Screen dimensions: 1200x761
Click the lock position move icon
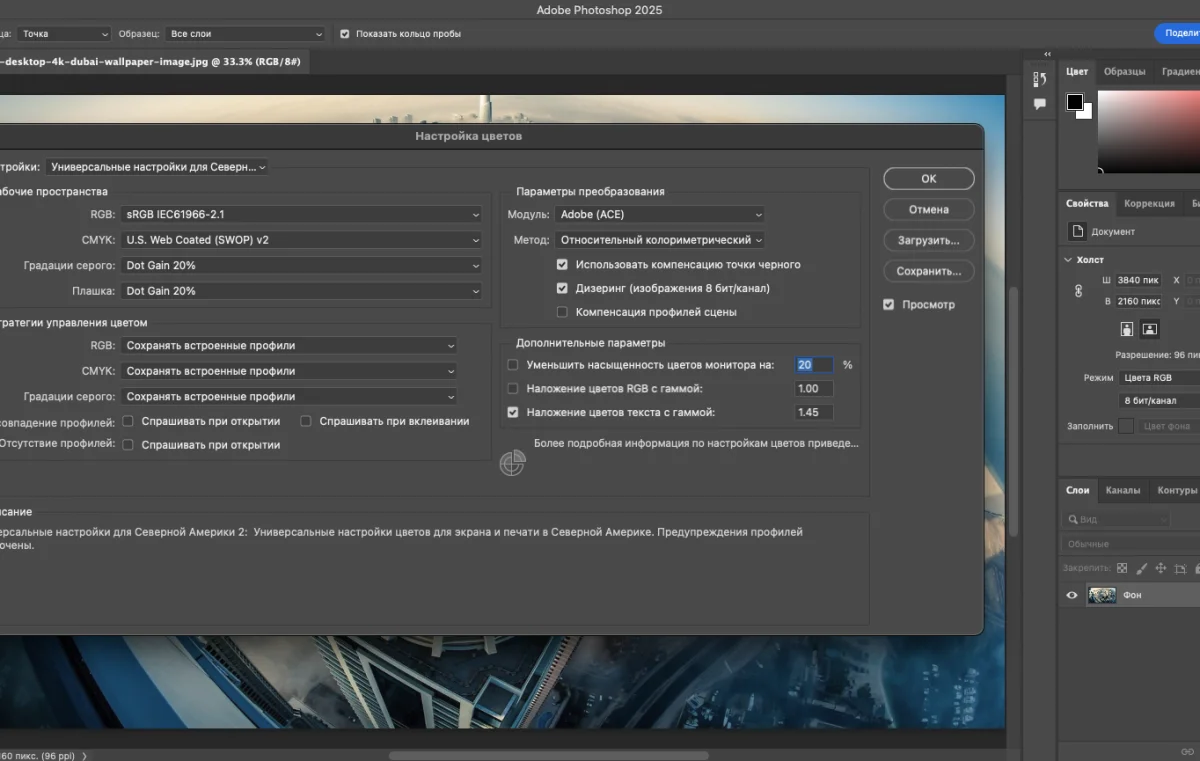[1161, 568]
